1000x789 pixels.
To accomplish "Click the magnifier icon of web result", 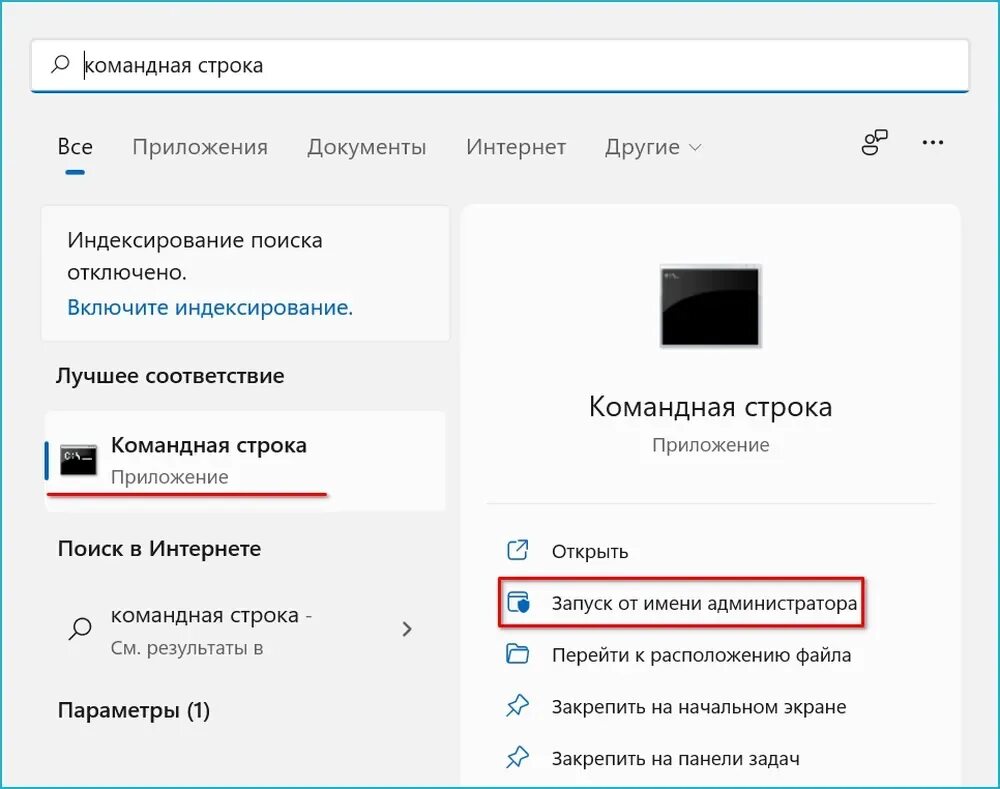I will pos(80,629).
